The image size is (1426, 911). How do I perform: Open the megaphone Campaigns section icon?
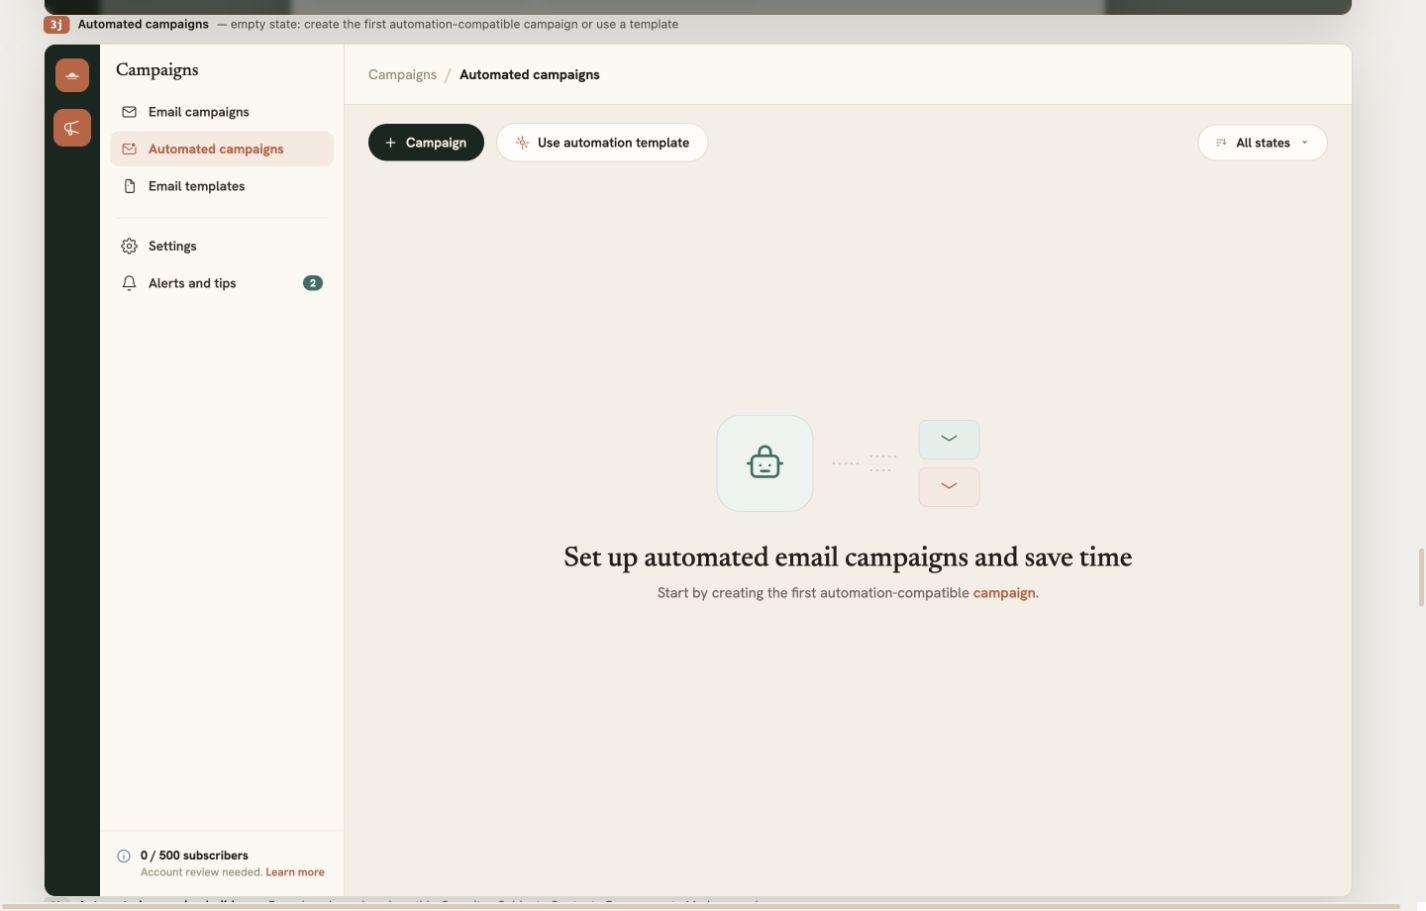point(72,128)
